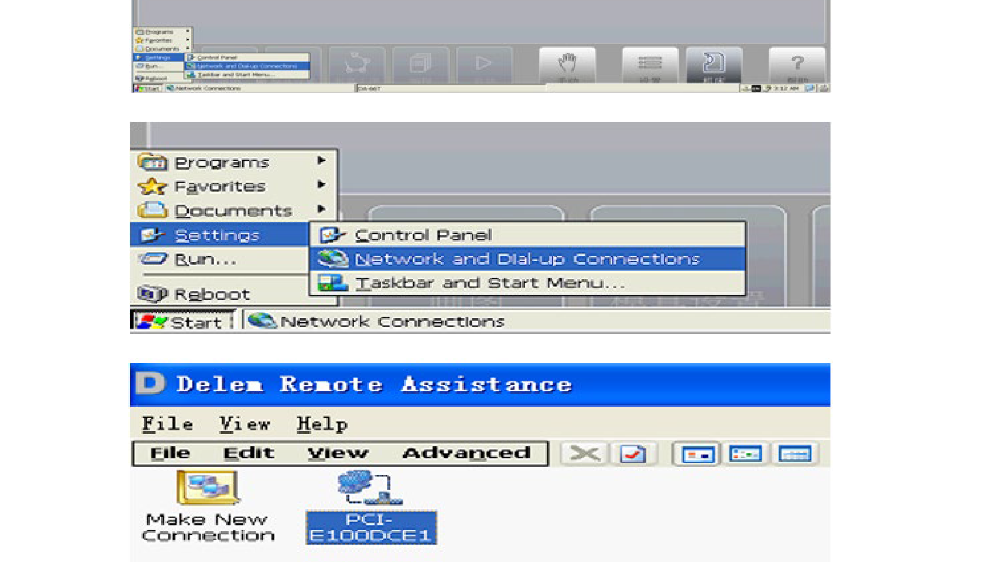Select Settings in the enlarged Start menu
Screen dimensions: 1000x562
[220, 235]
